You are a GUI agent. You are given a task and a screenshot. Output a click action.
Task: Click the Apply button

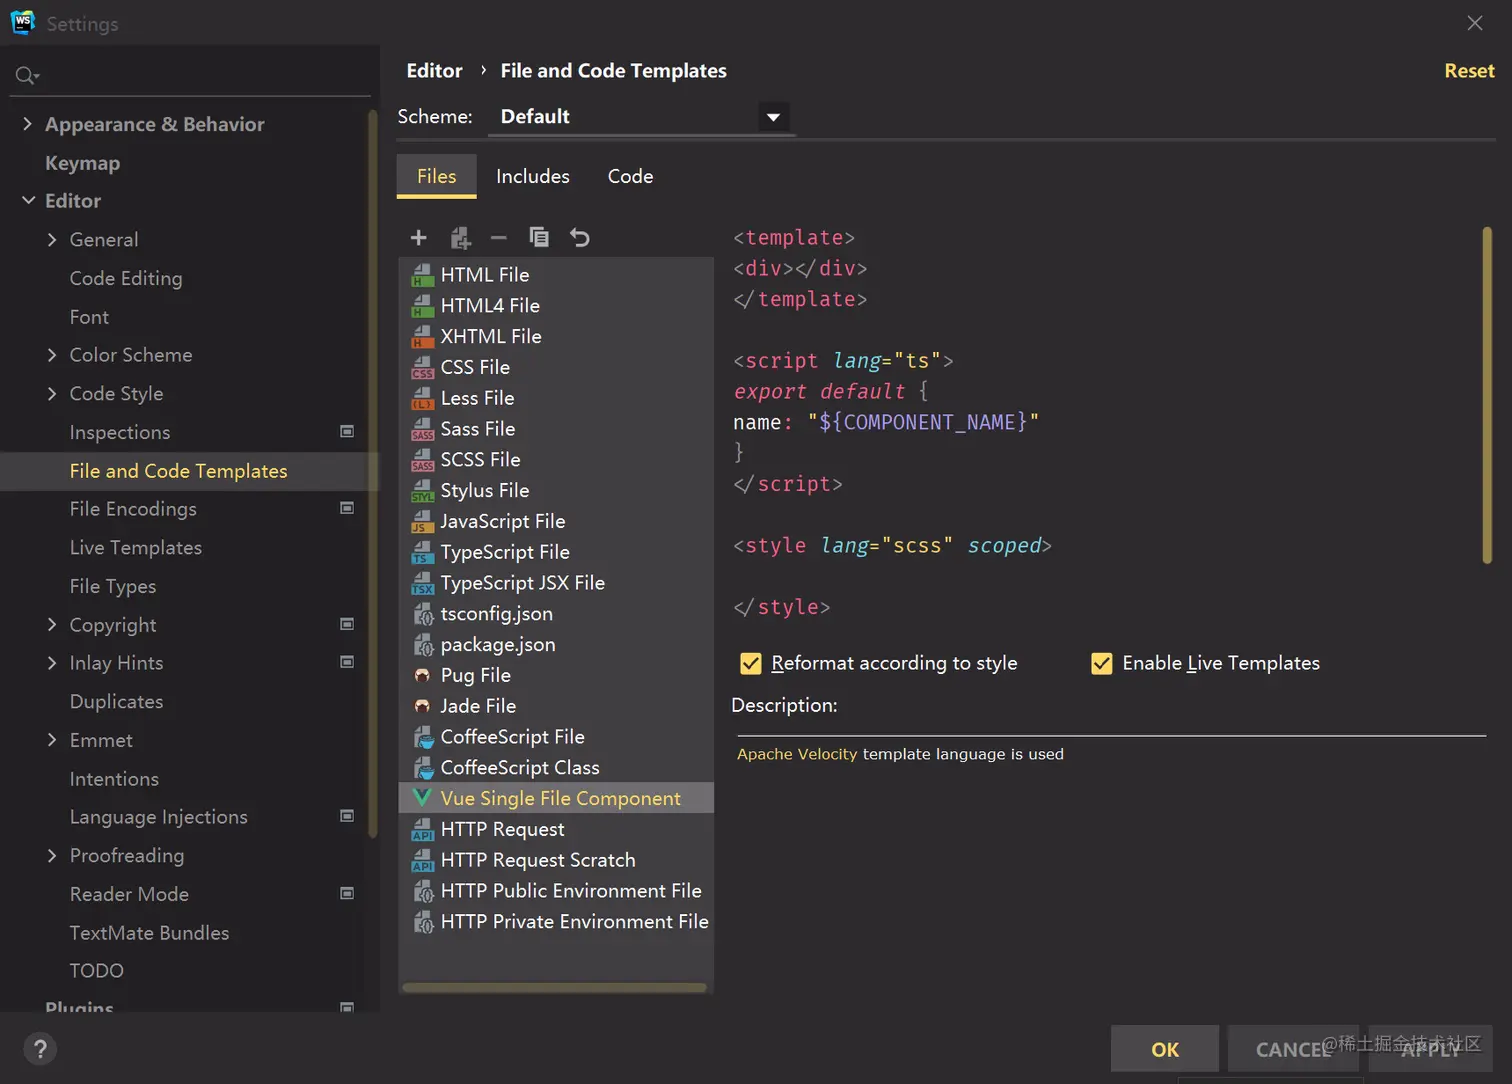pyautogui.click(x=1430, y=1049)
